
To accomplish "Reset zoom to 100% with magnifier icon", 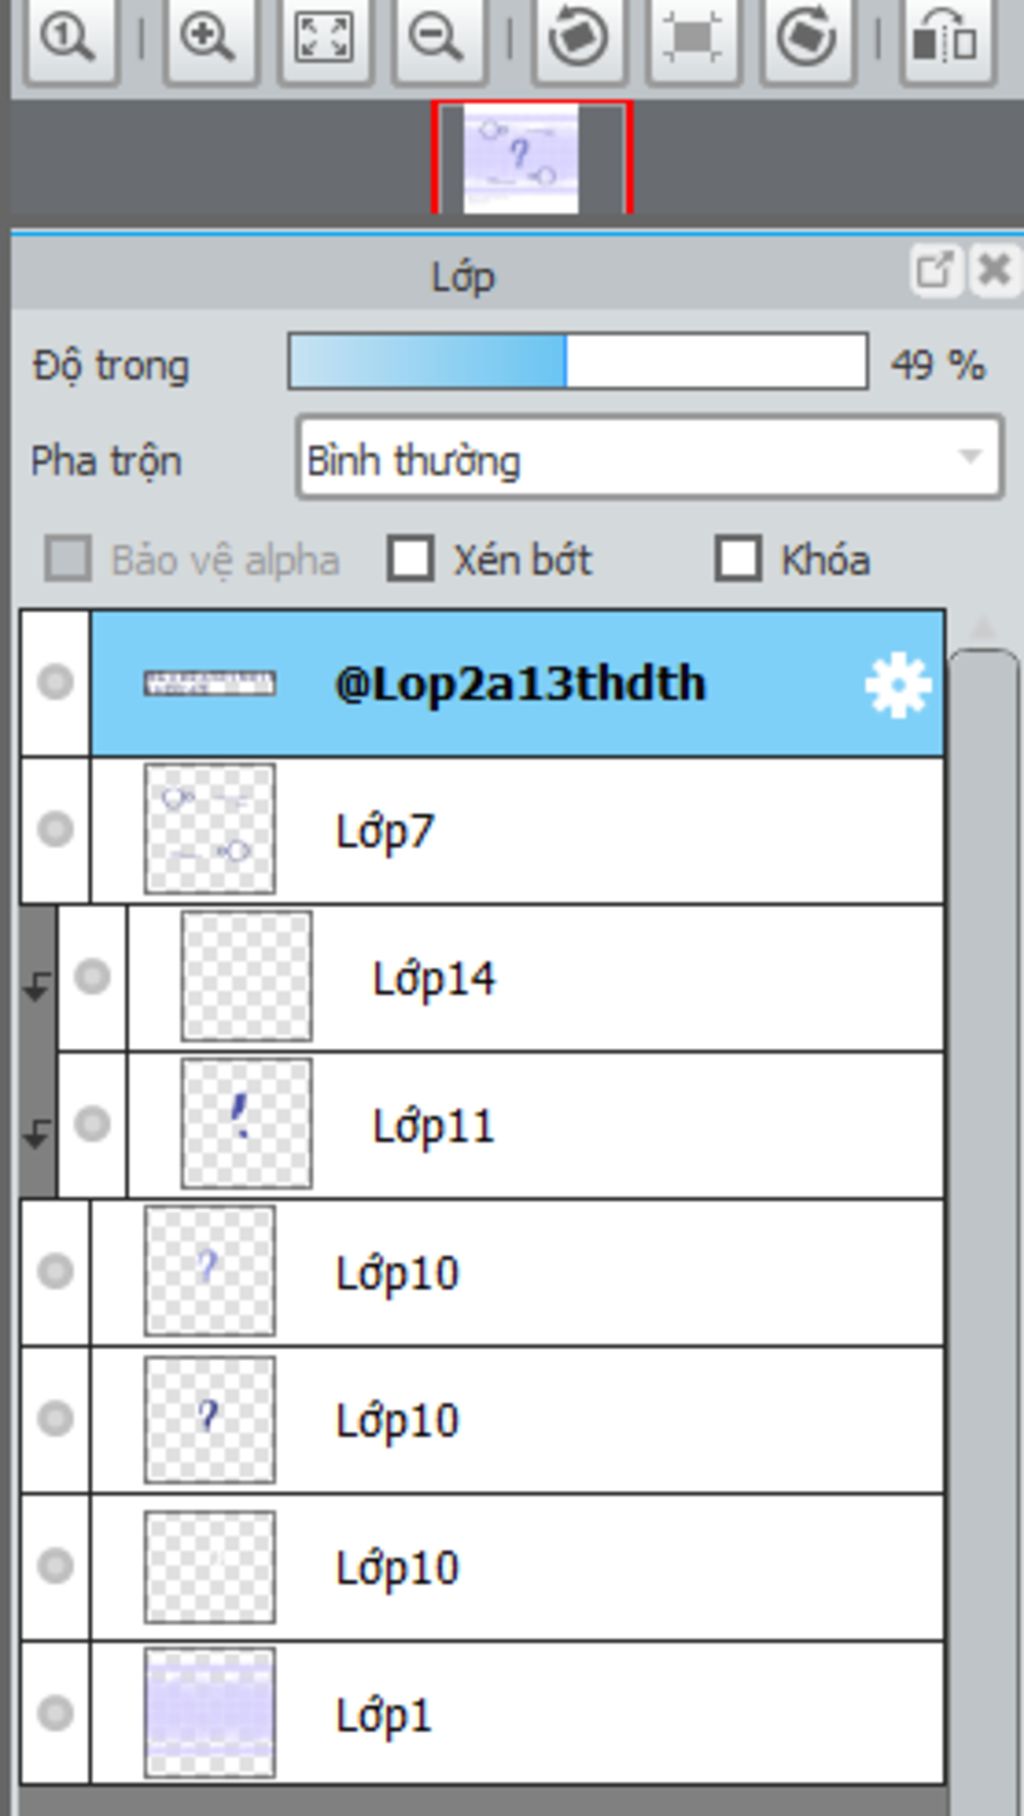I will point(69,37).
